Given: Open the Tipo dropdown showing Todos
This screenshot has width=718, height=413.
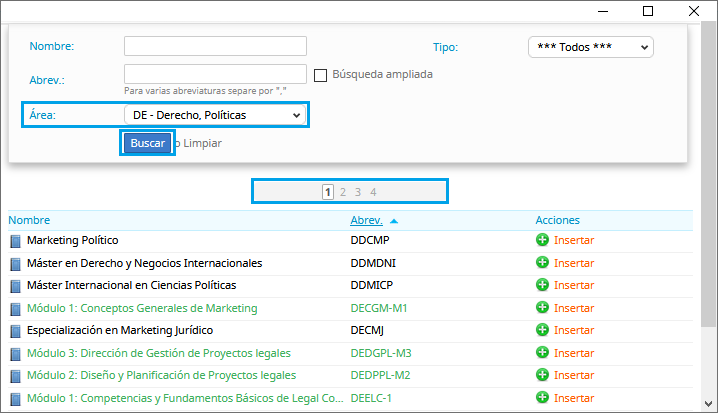Looking at the screenshot, I should [x=591, y=47].
